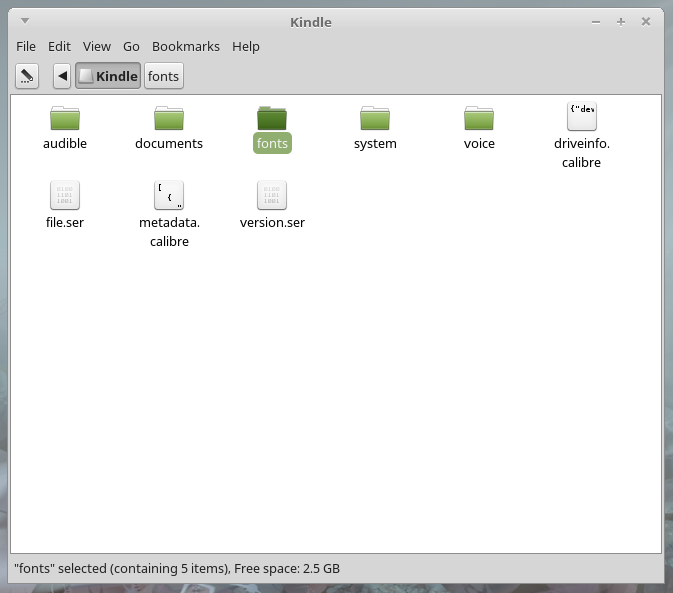Maximize the Kindle window
The width and height of the screenshot is (673, 593).
621,22
